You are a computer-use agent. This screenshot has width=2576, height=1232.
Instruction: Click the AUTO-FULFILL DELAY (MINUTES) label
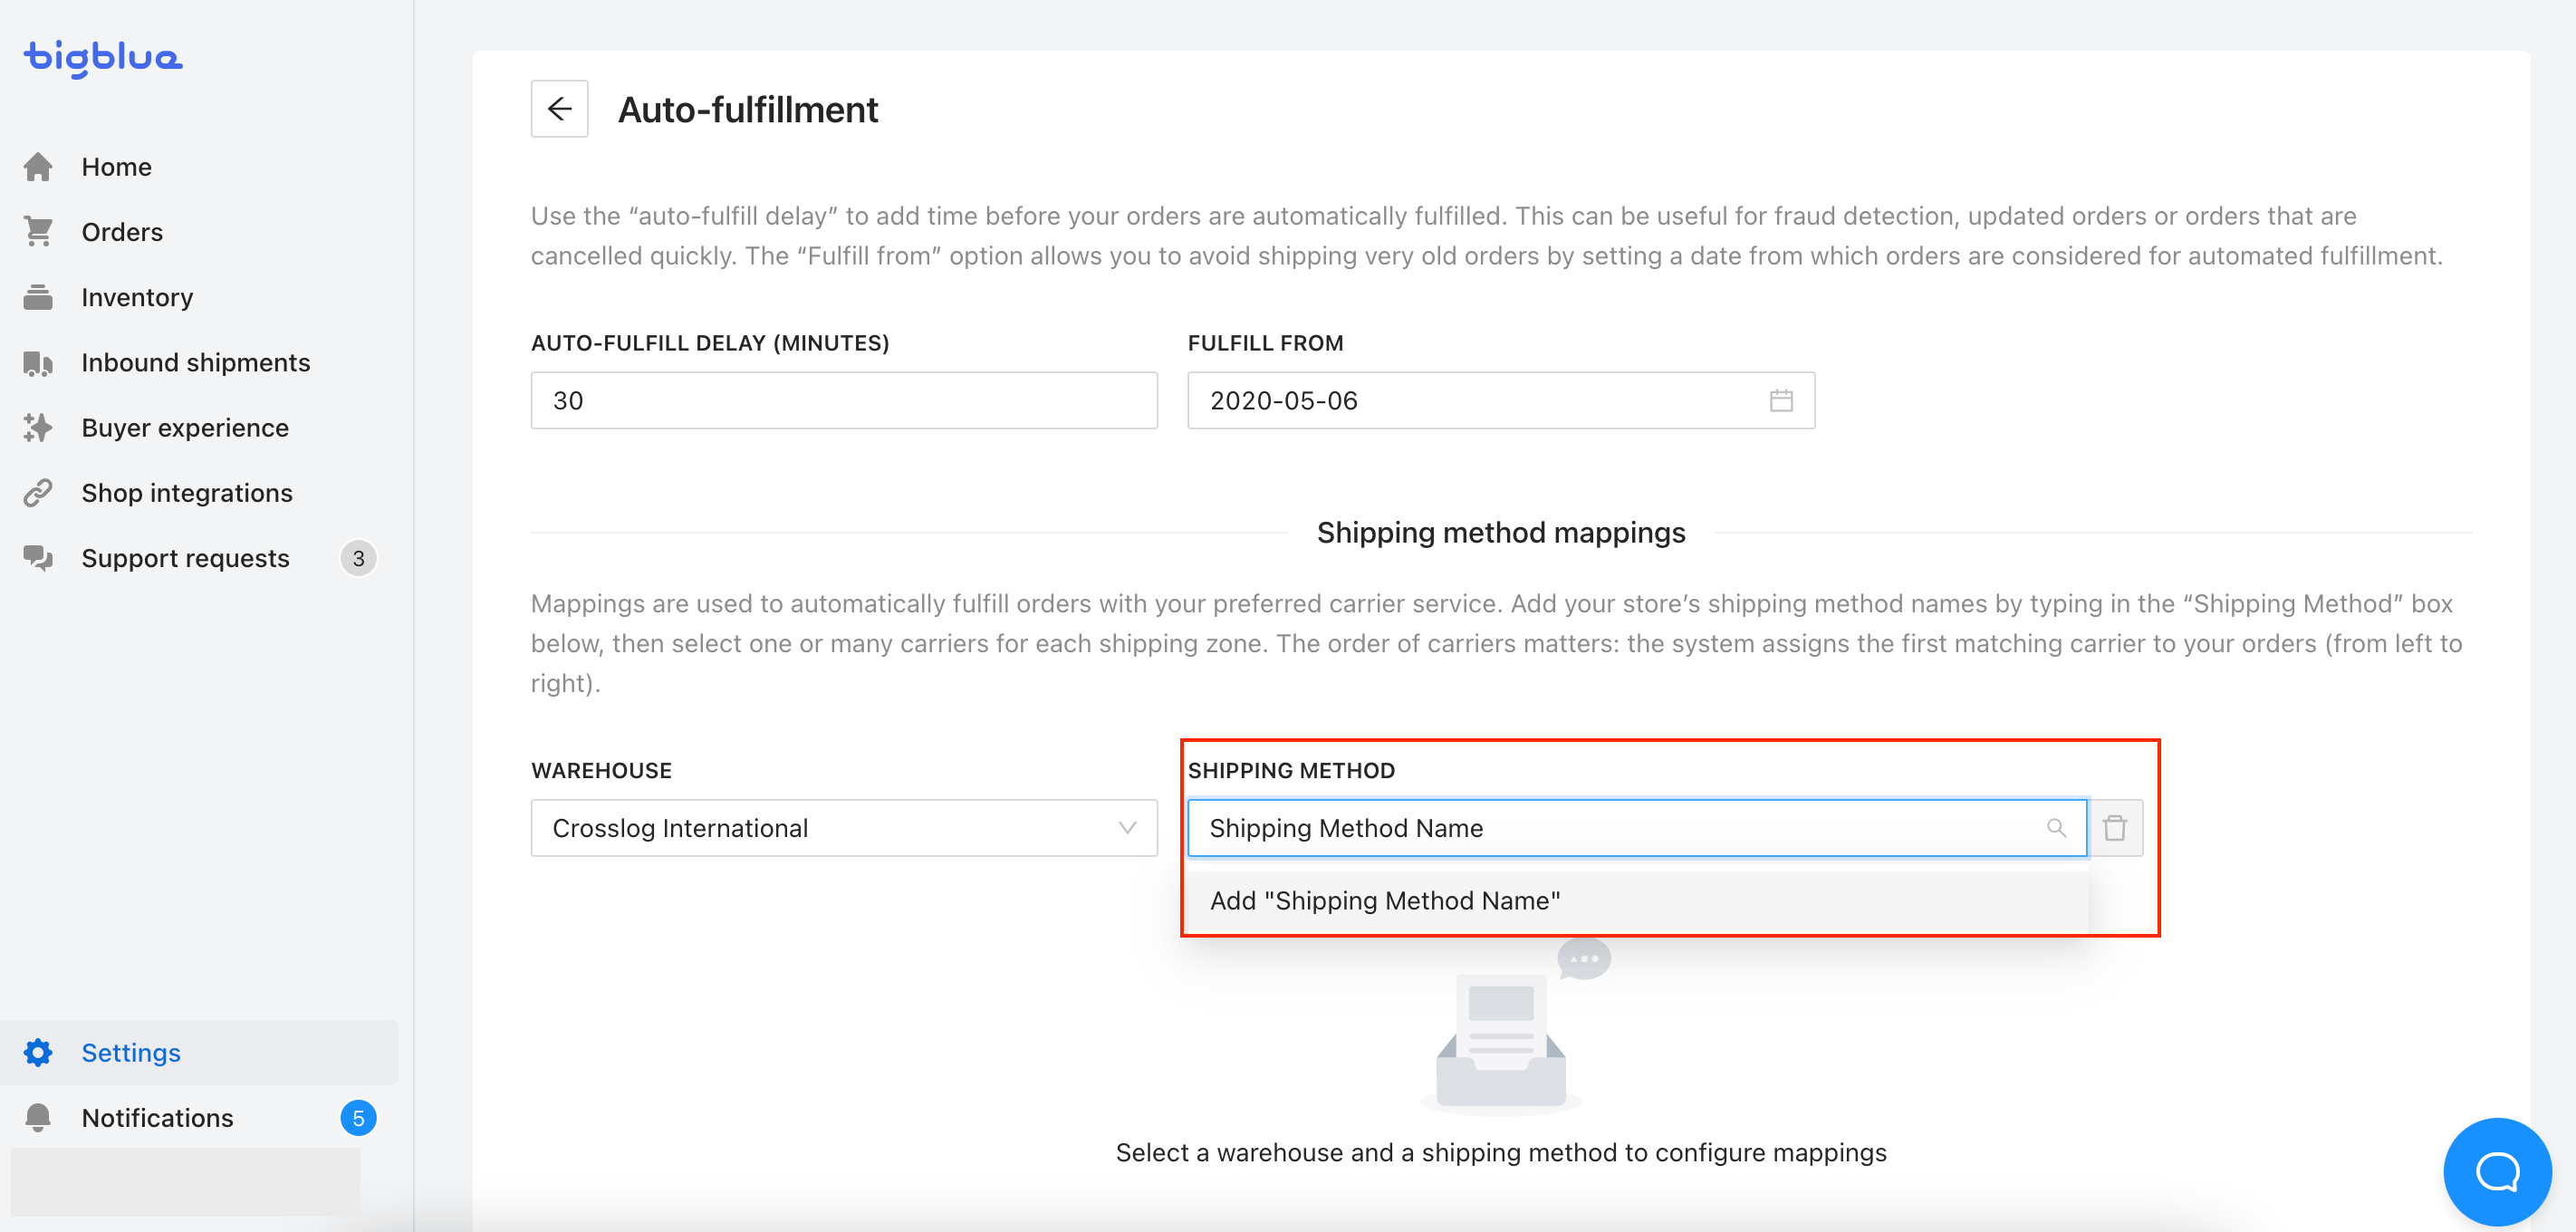click(x=710, y=343)
